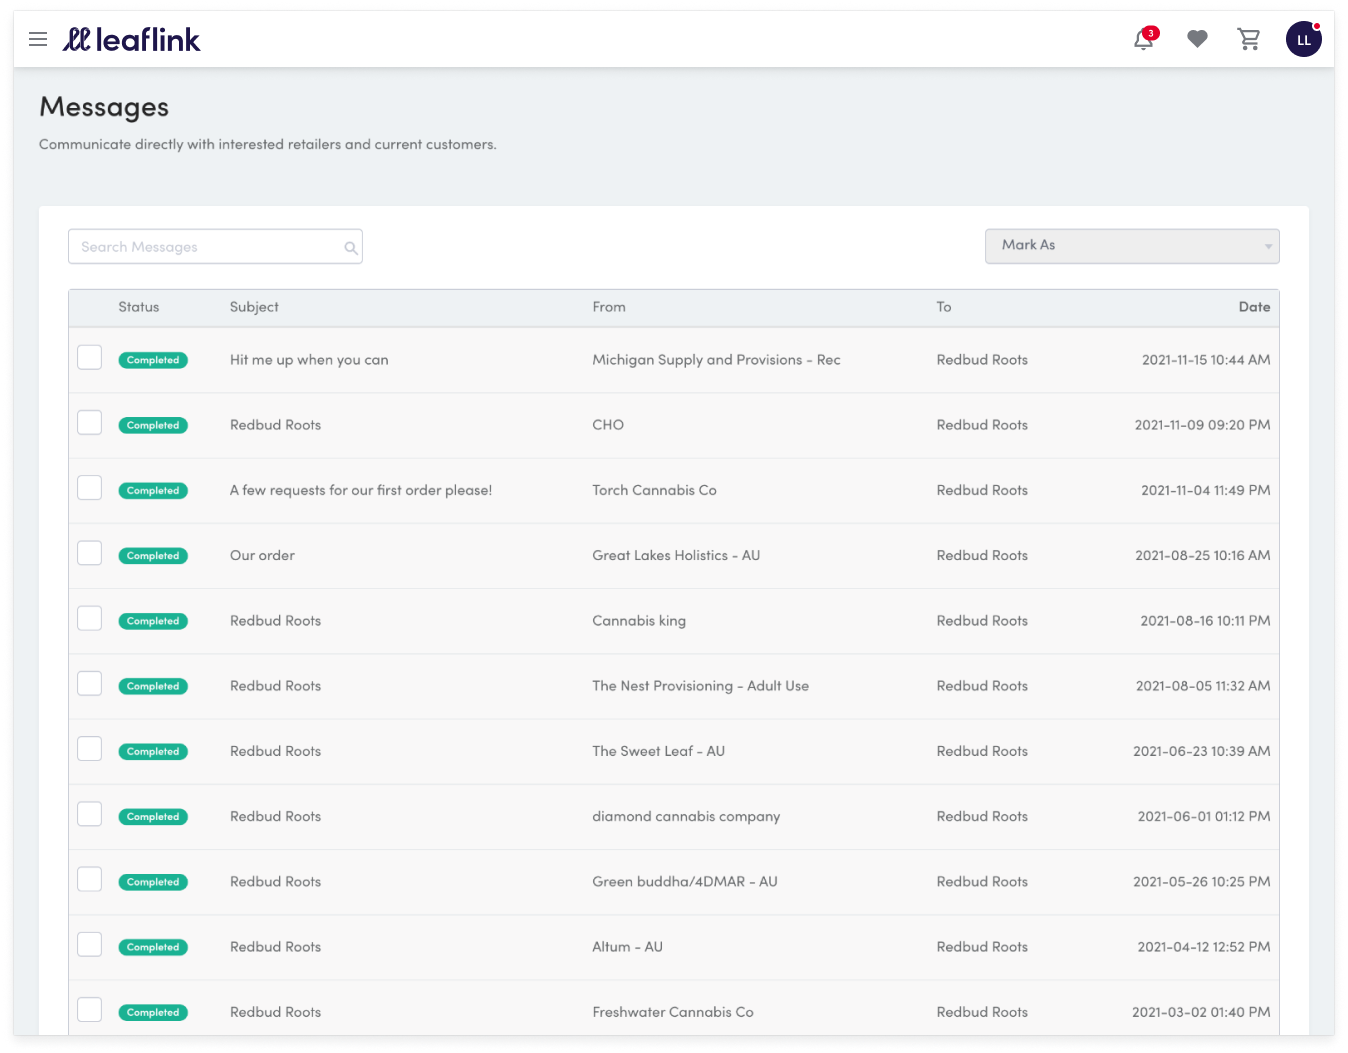Click date '2021-11-09 09:20 PM'
Image resolution: width=1348 pixels, height=1053 pixels.
coord(1202,425)
